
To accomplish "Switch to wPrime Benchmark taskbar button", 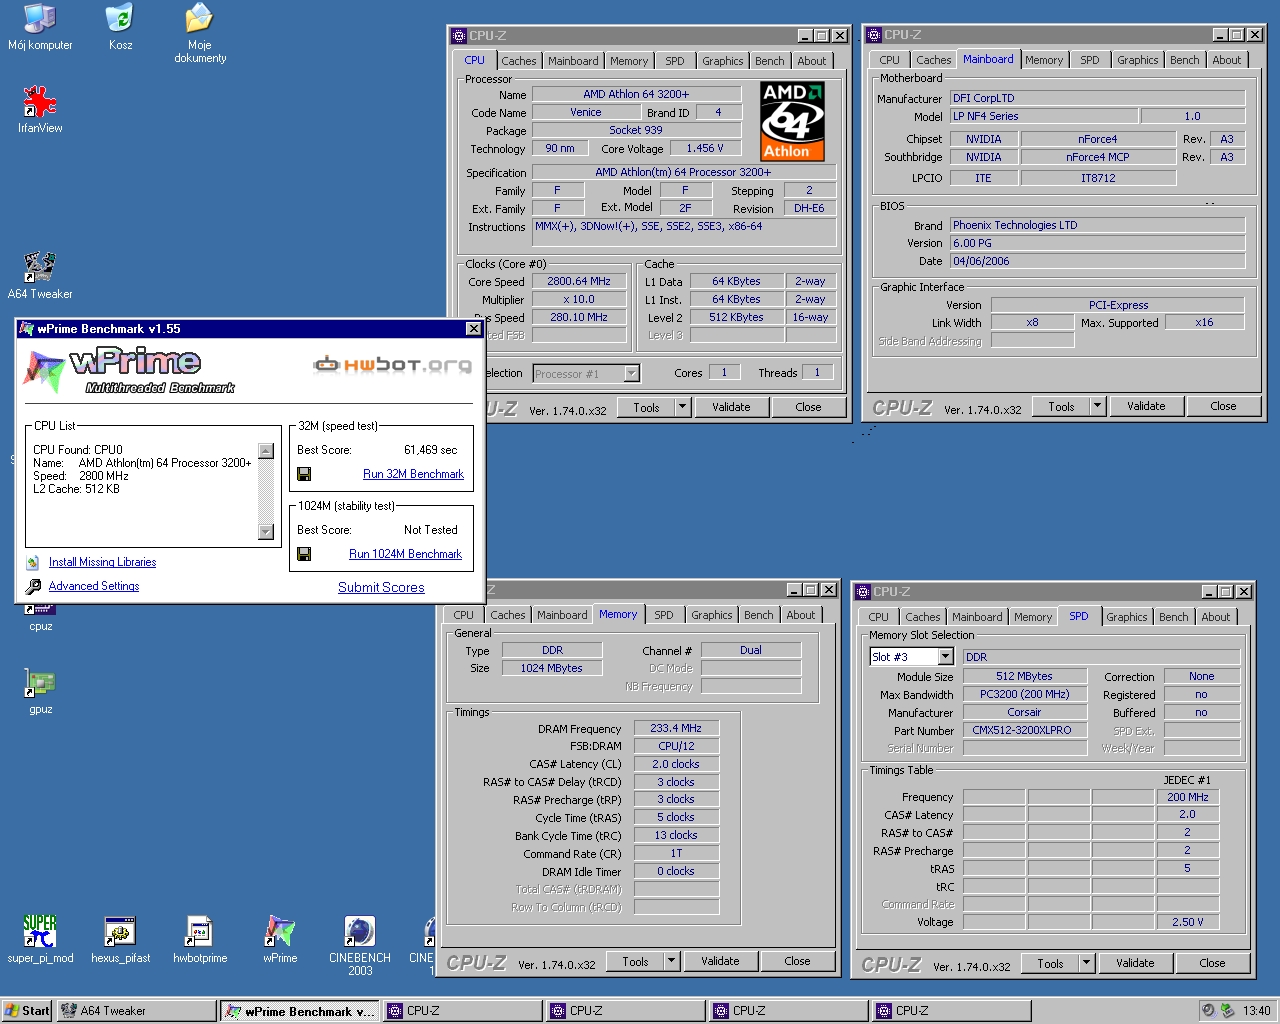I will [298, 1011].
